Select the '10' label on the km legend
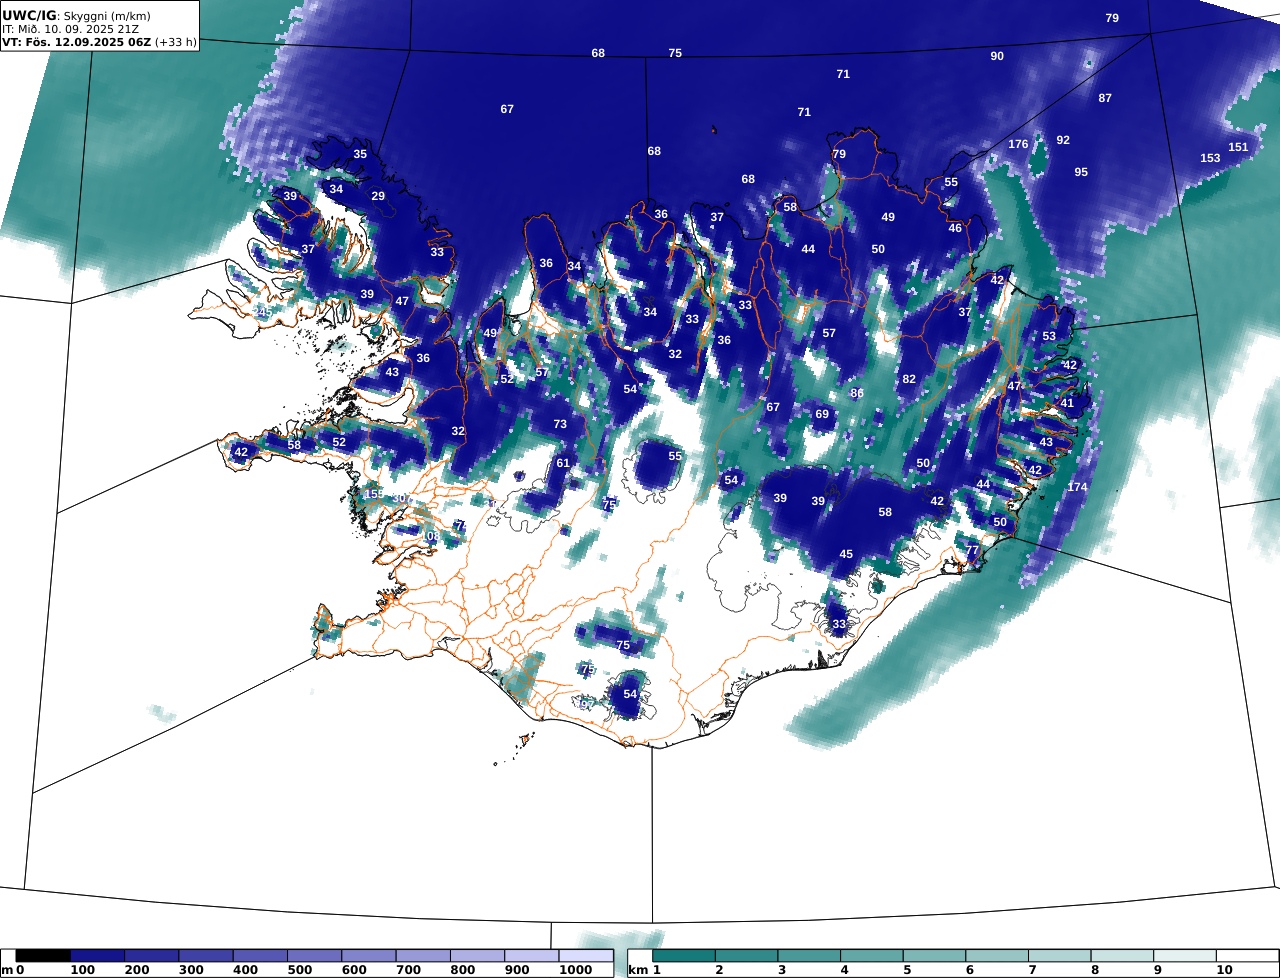This screenshot has height=978, width=1280. pyautogui.click(x=1223, y=970)
